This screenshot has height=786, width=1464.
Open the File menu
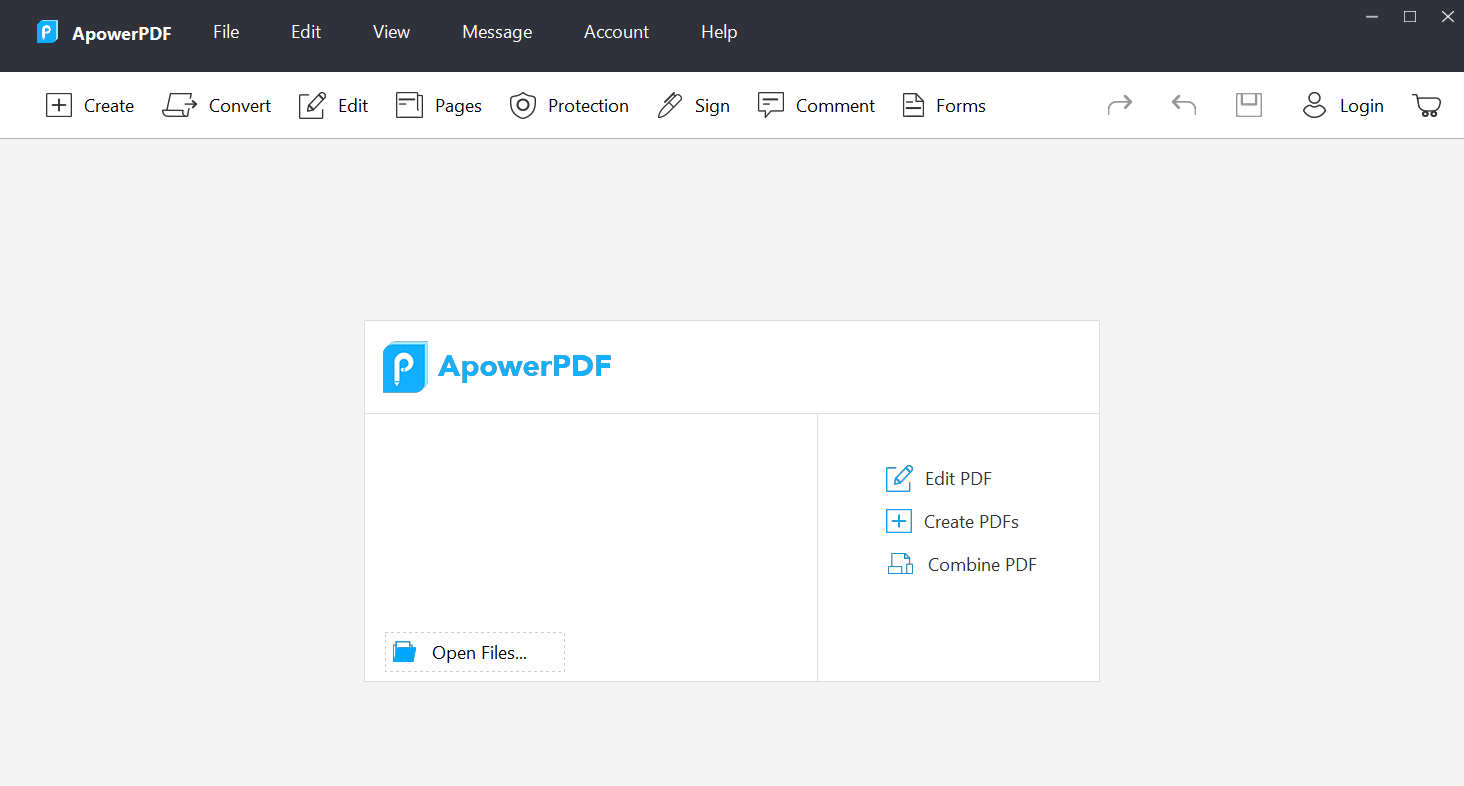226,32
